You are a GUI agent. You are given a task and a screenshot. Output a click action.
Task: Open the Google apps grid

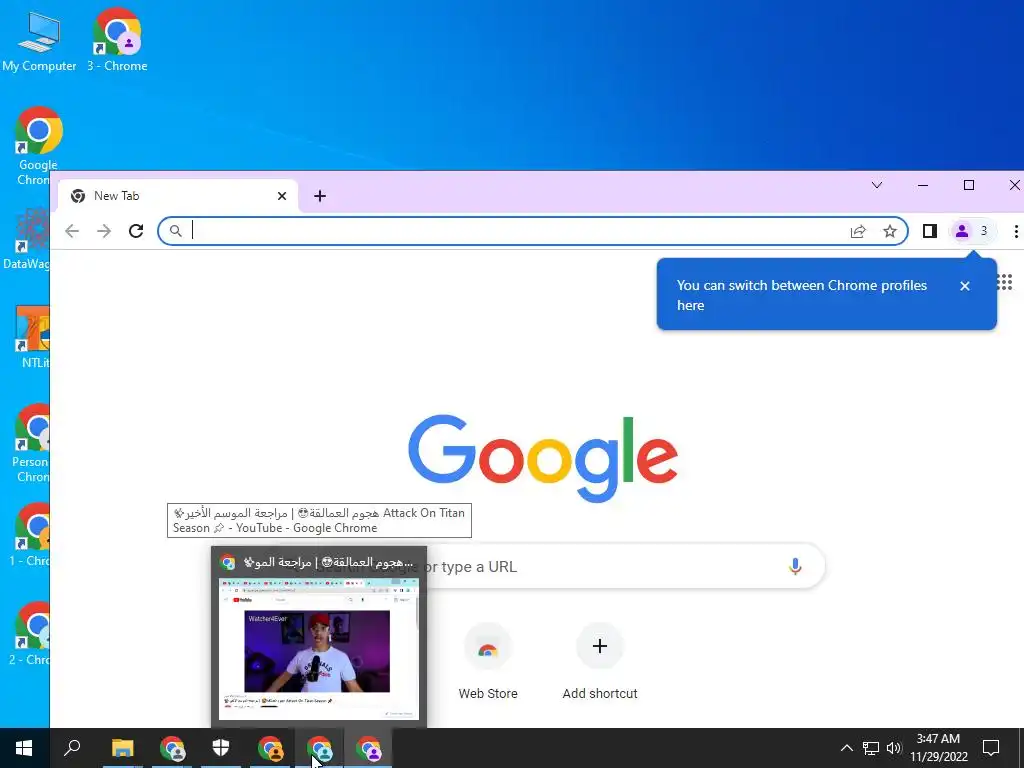(1004, 282)
